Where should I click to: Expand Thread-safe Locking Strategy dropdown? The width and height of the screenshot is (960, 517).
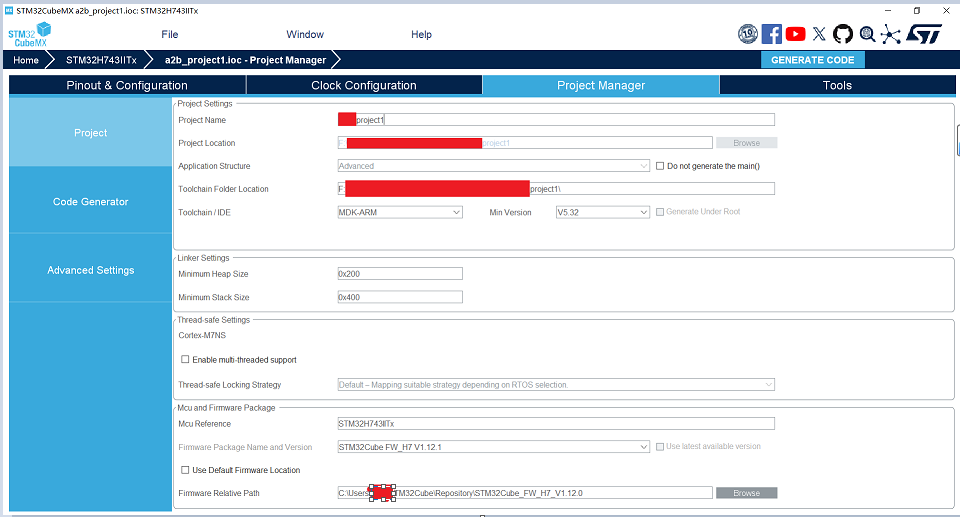[556, 385]
